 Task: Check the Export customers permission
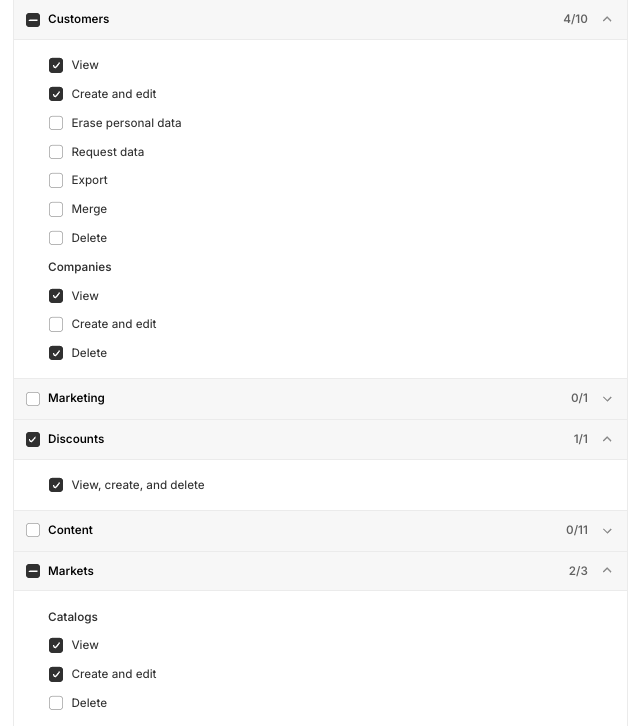[x=56, y=180]
